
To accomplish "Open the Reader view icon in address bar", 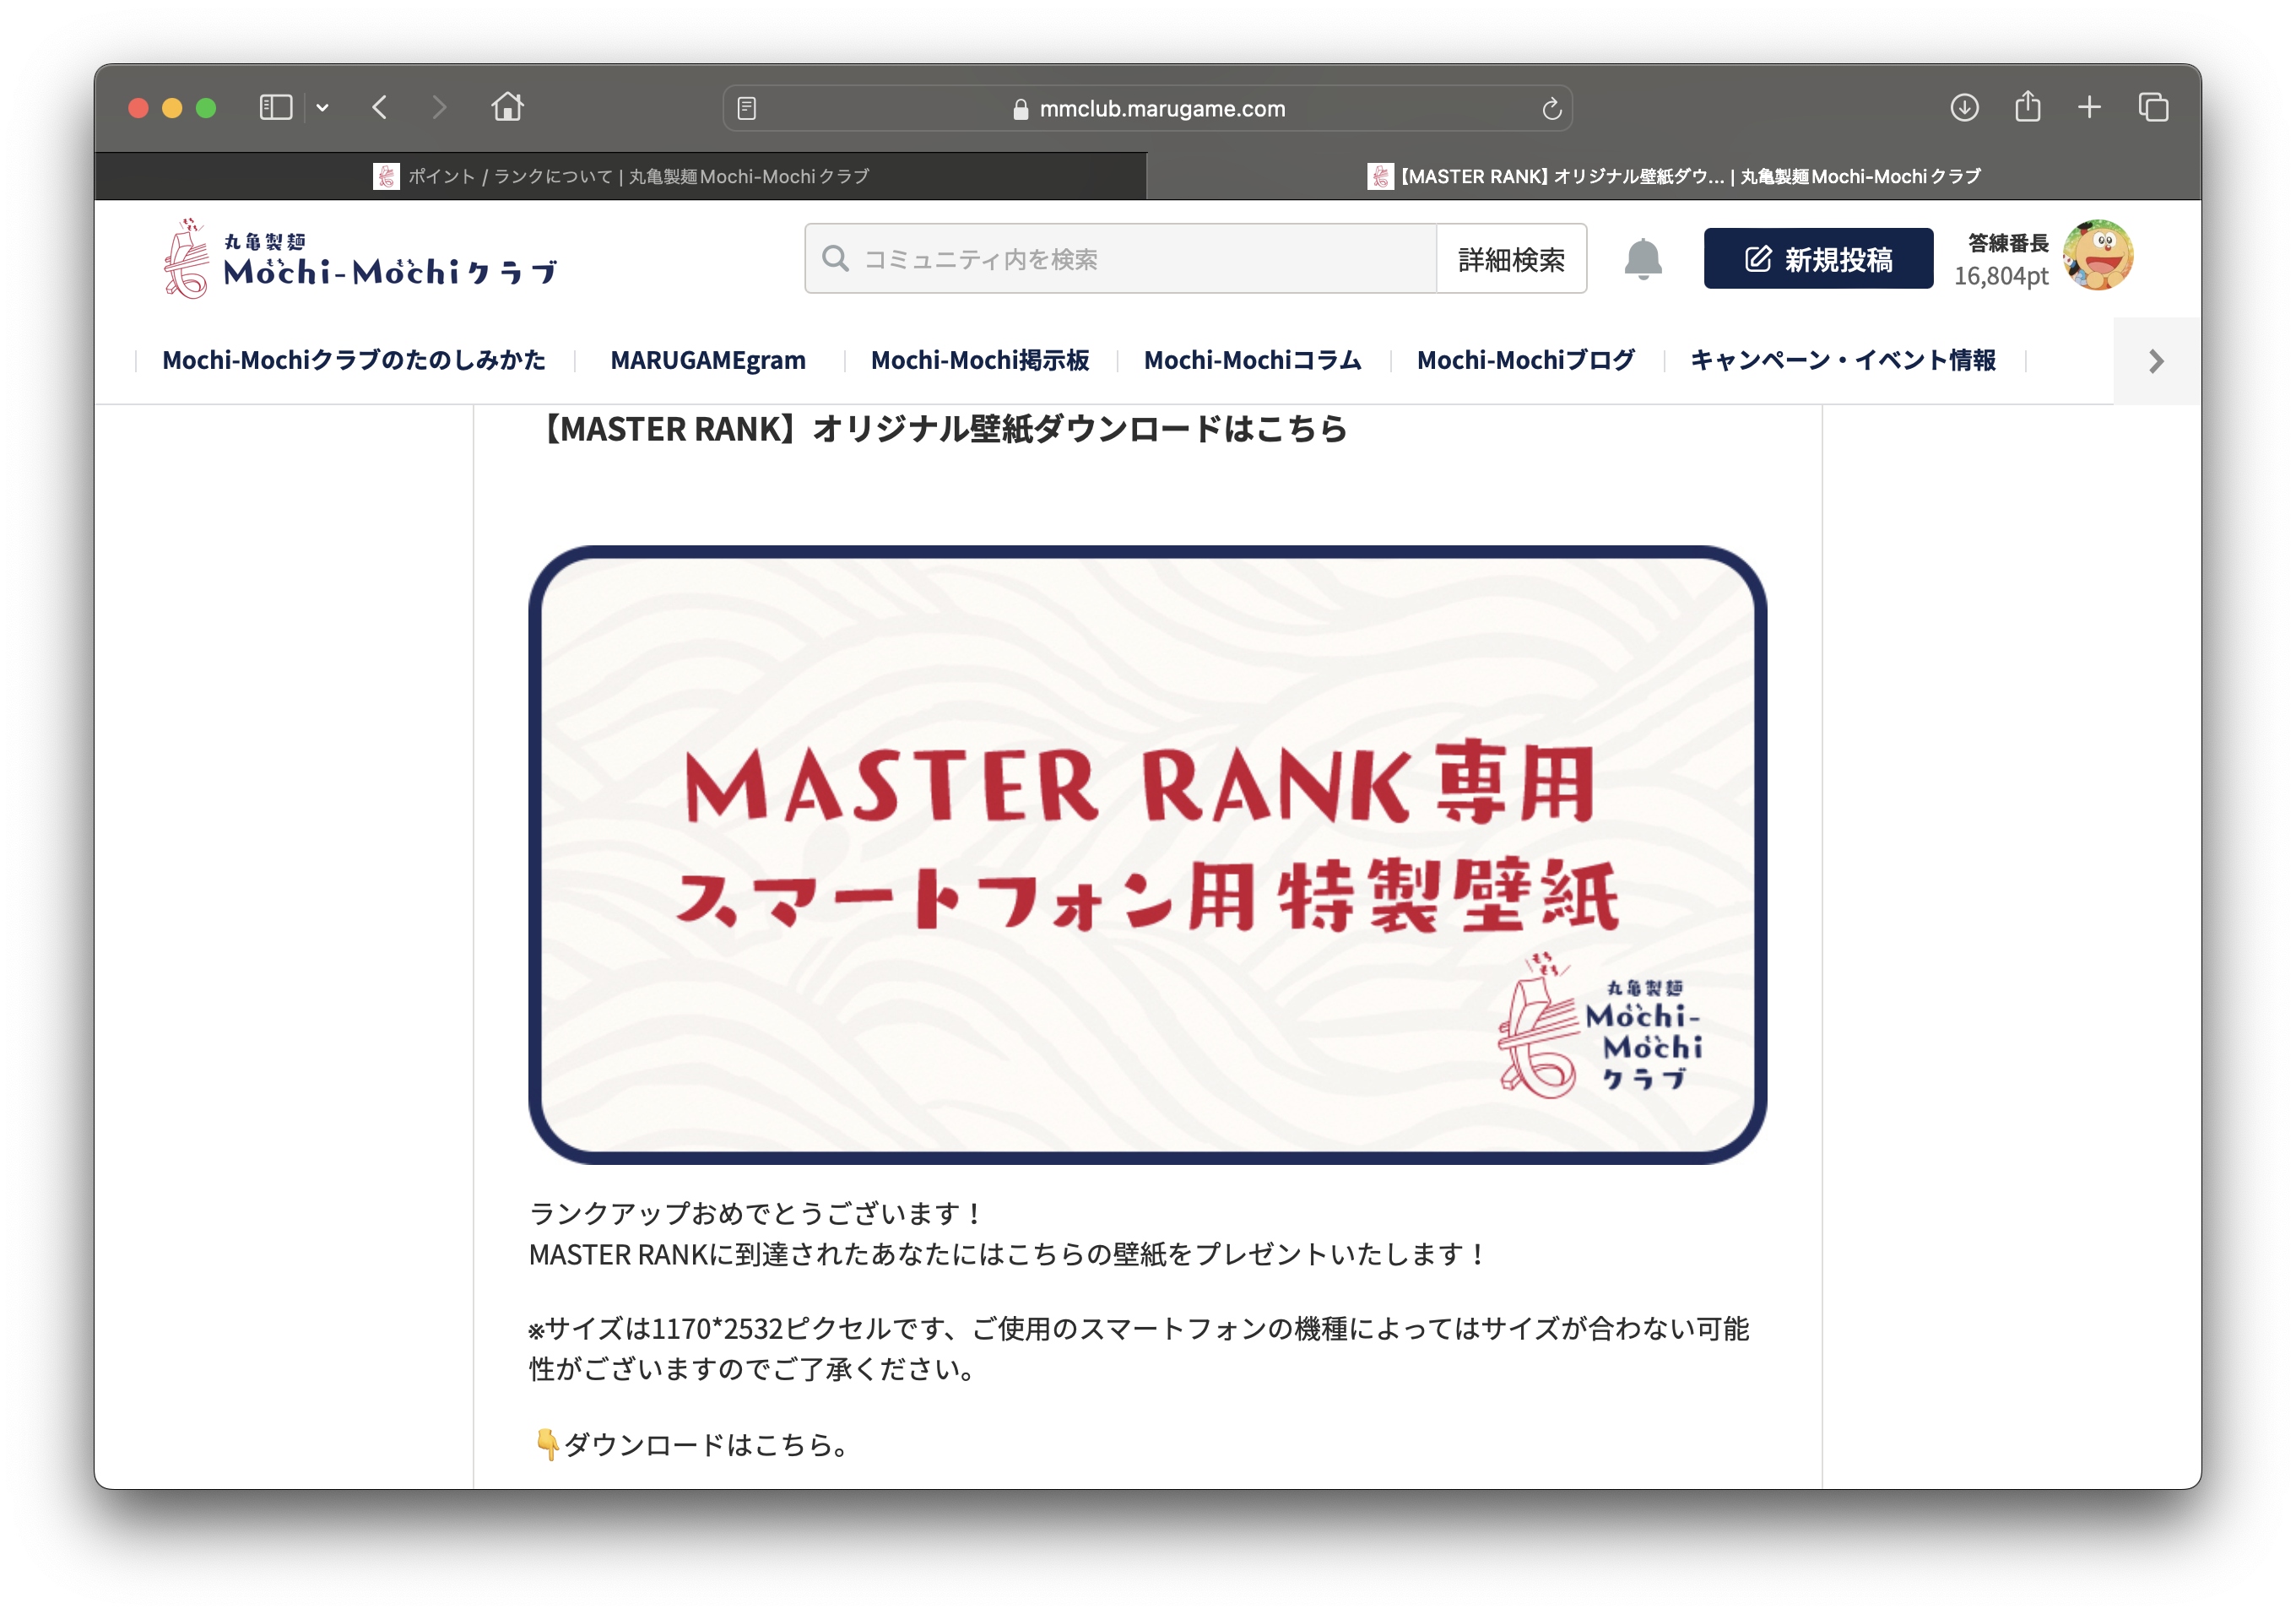I will (746, 108).
